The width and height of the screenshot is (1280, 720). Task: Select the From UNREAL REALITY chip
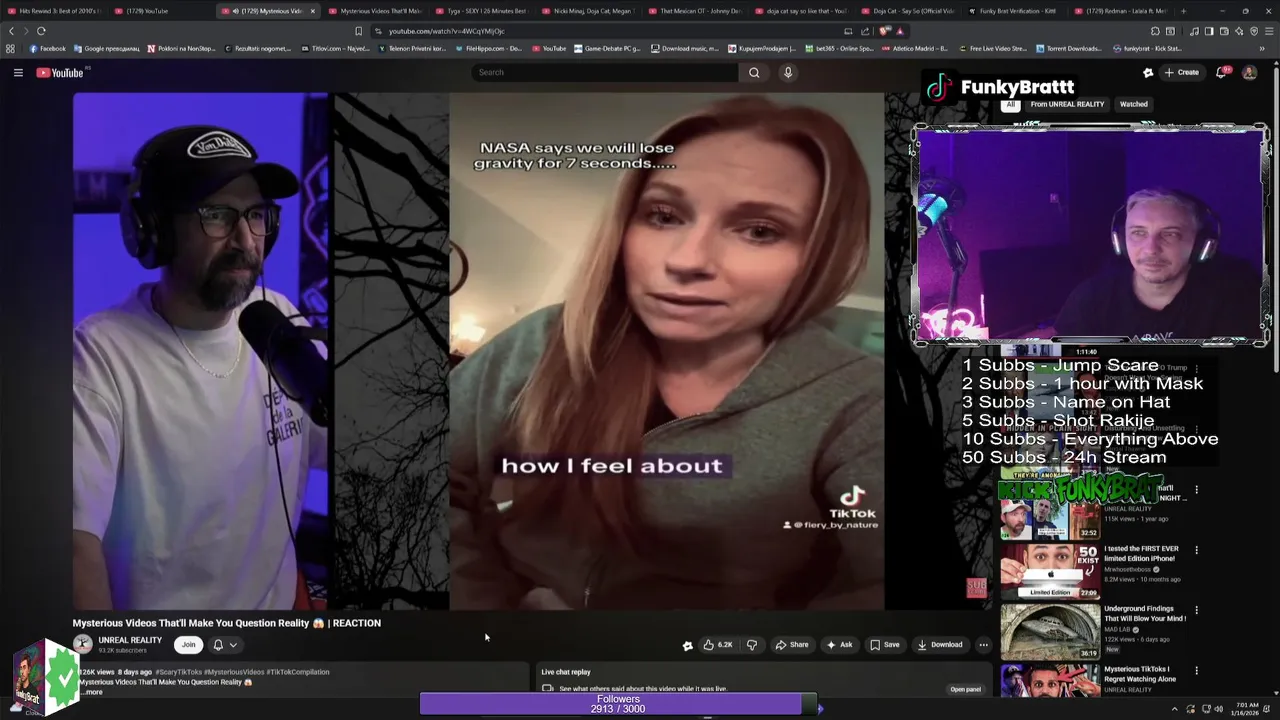1067,104
